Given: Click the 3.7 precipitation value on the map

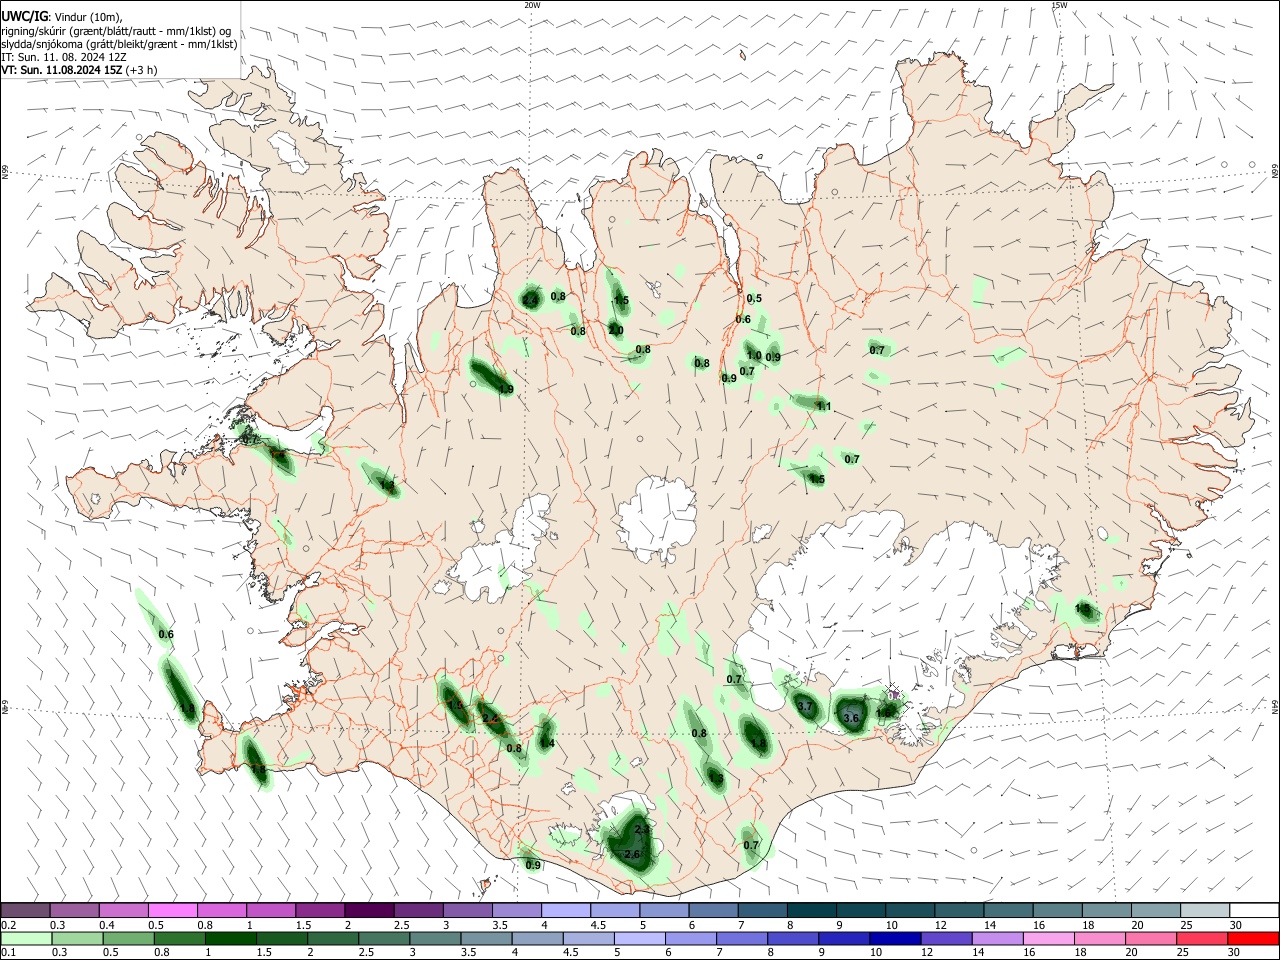Looking at the screenshot, I should (805, 707).
